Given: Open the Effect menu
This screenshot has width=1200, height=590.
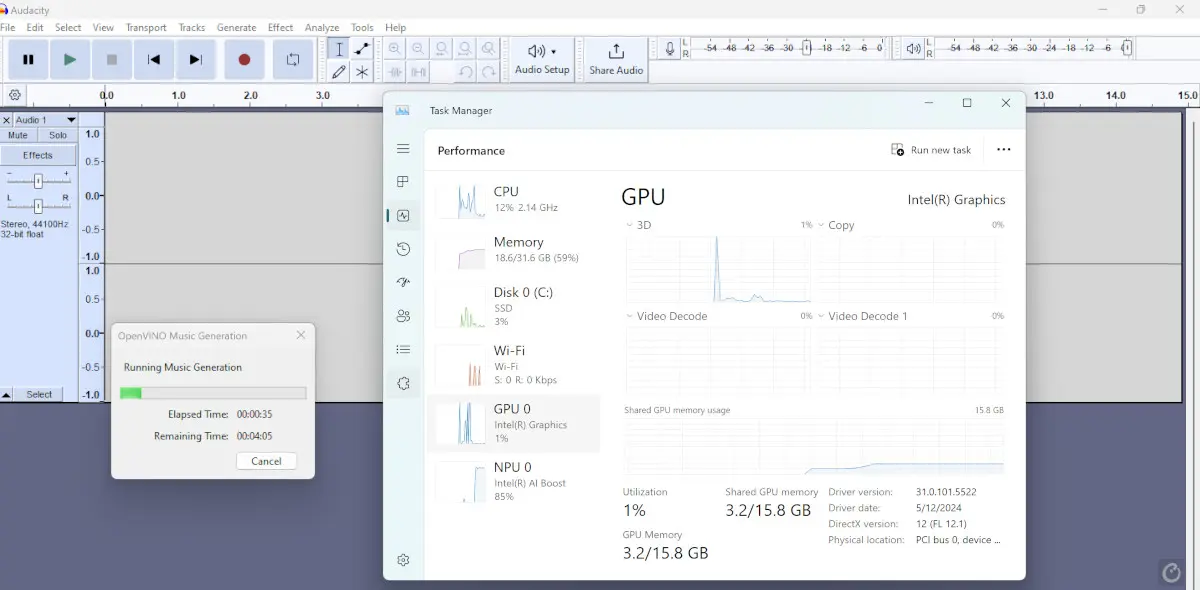Looking at the screenshot, I should pyautogui.click(x=281, y=27).
